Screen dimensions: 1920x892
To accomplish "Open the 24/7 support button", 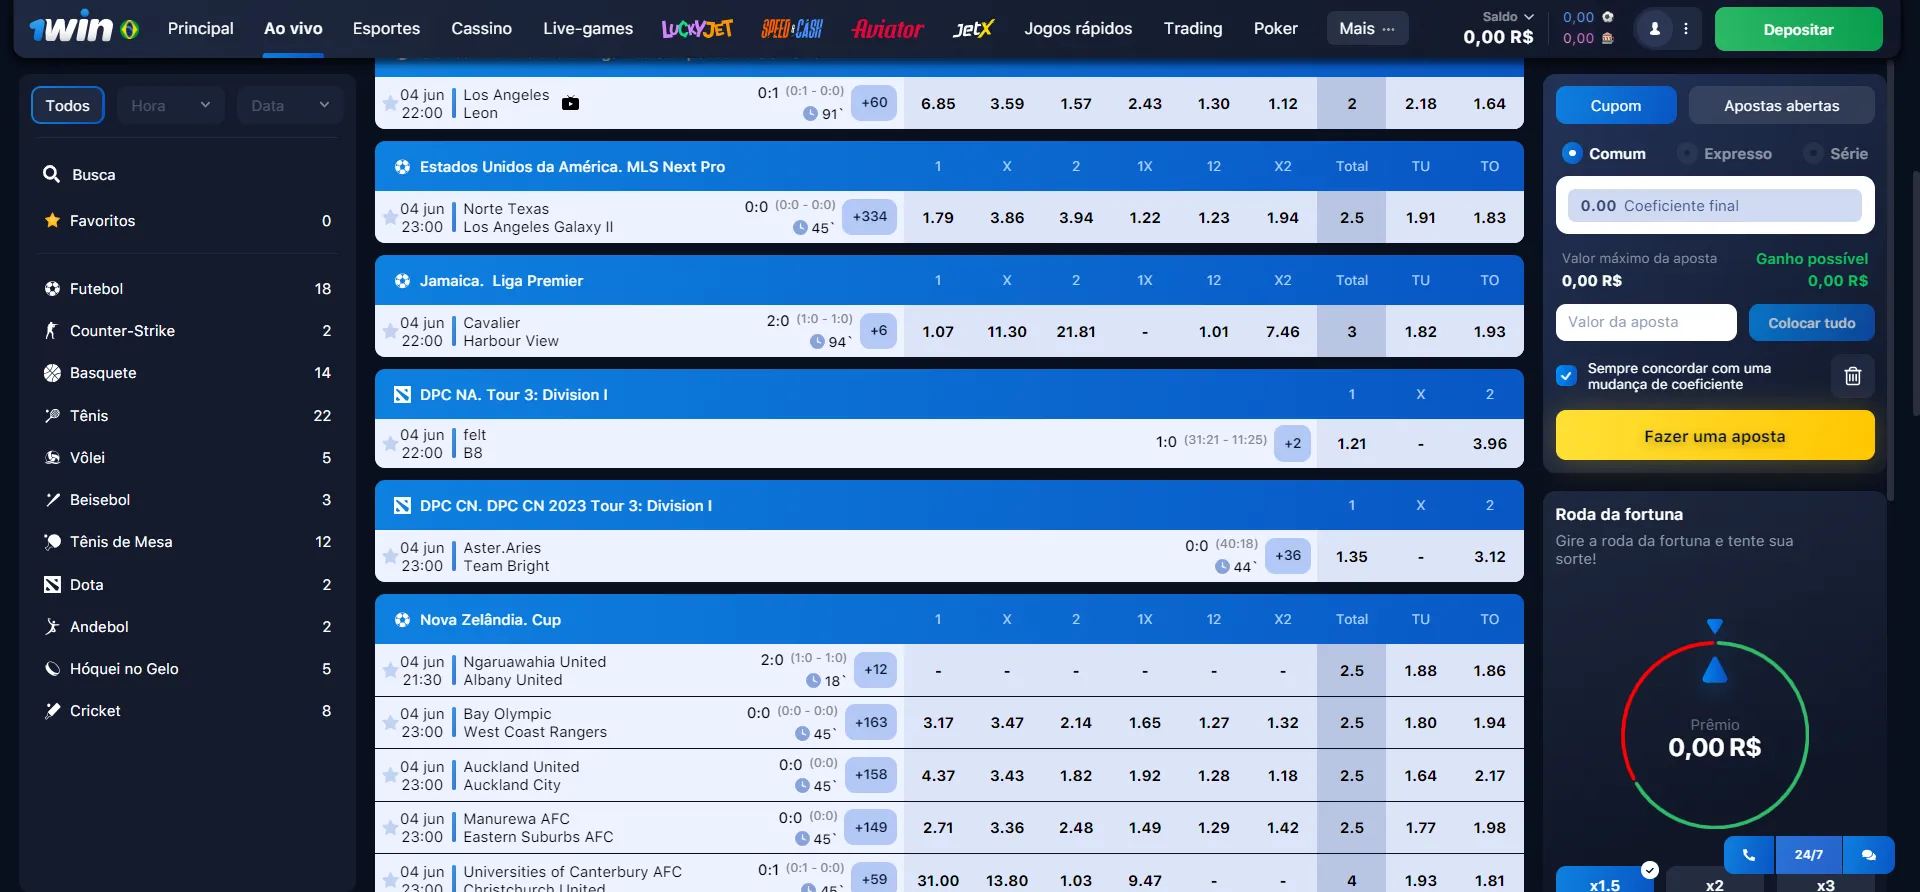I will pos(1808,855).
